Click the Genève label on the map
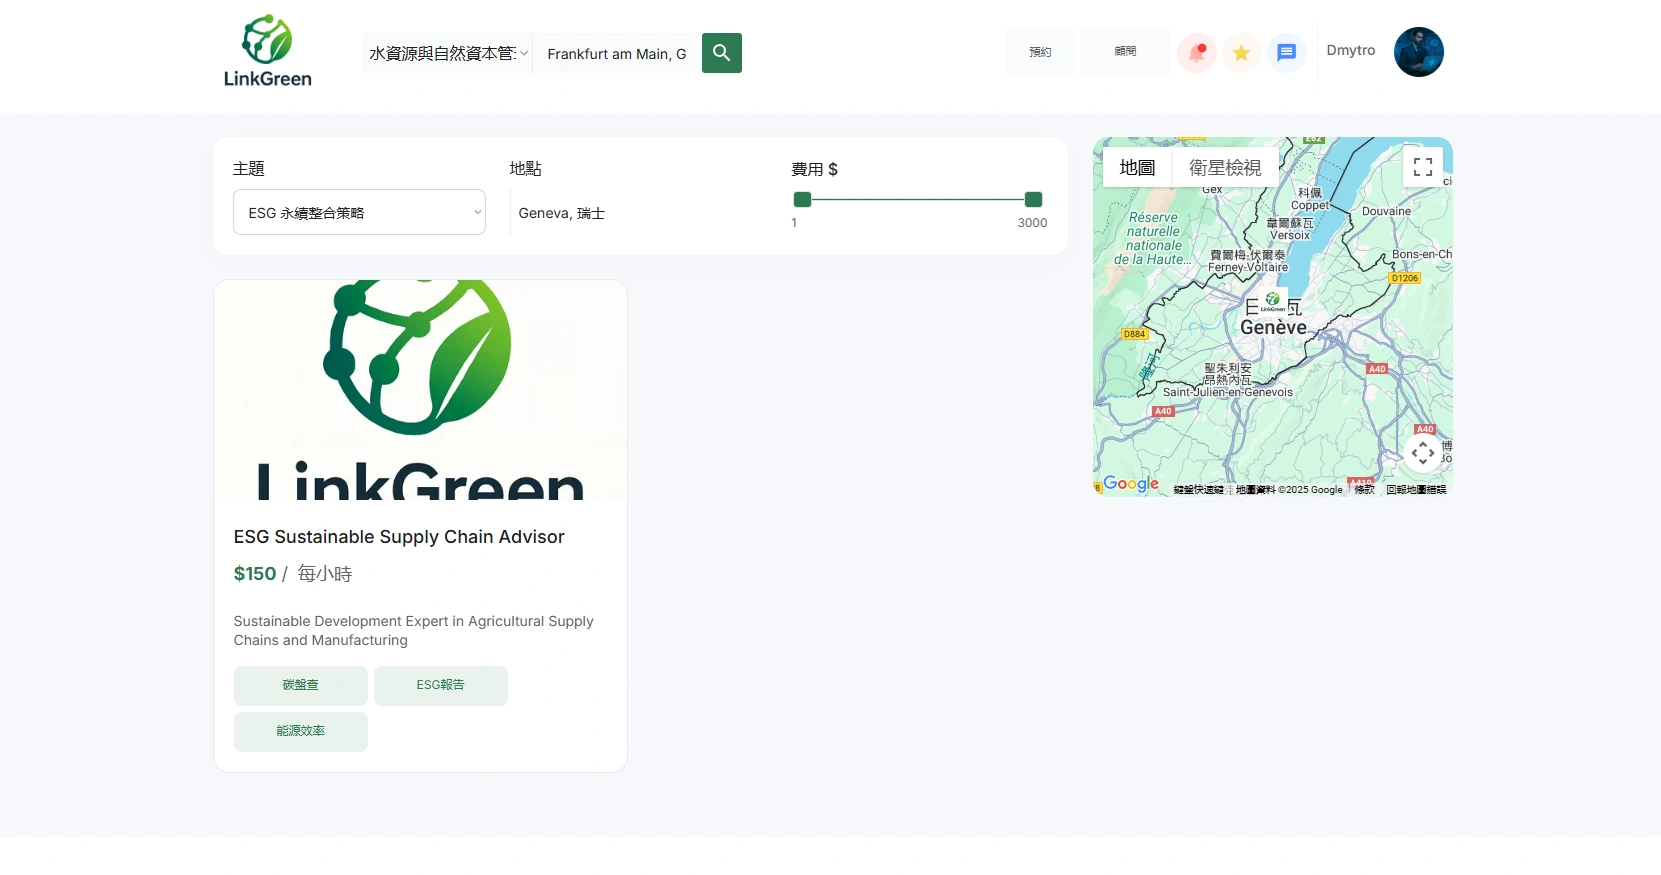1661x875 pixels. pyautogui.click(x=1273, y=327)
